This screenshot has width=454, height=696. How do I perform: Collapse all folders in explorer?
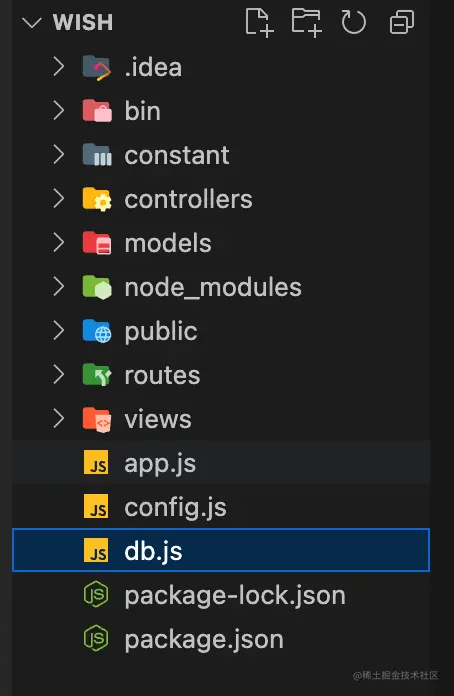402,22
